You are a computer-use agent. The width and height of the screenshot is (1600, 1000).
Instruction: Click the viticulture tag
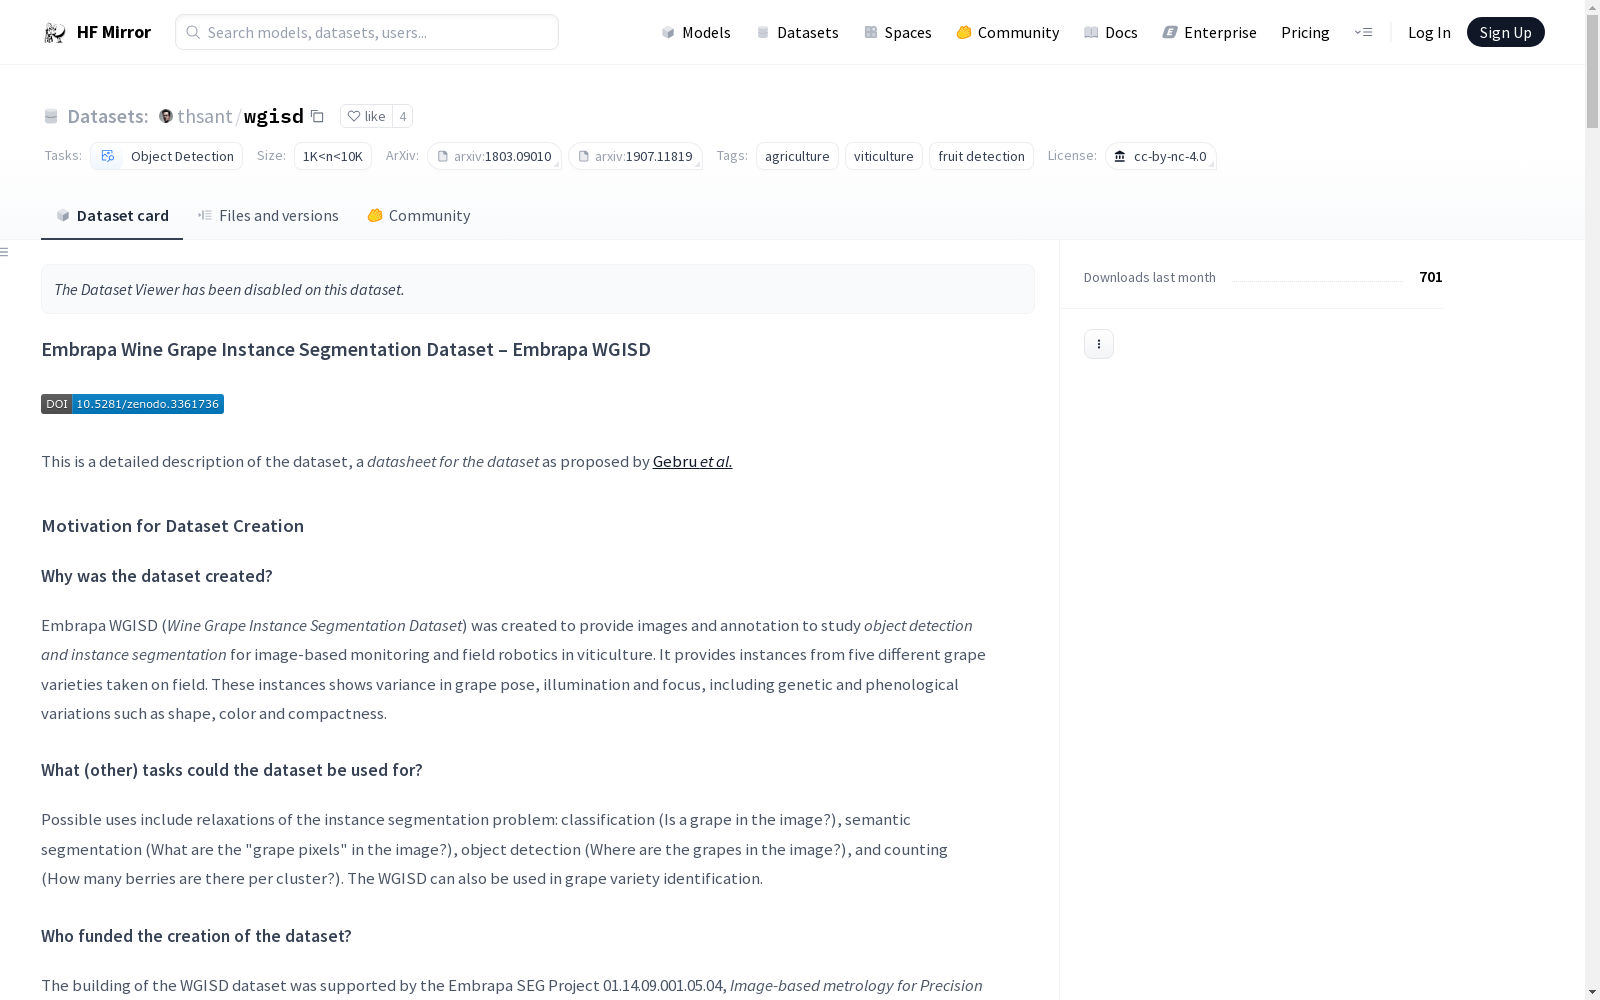click(x=884, y=156)
